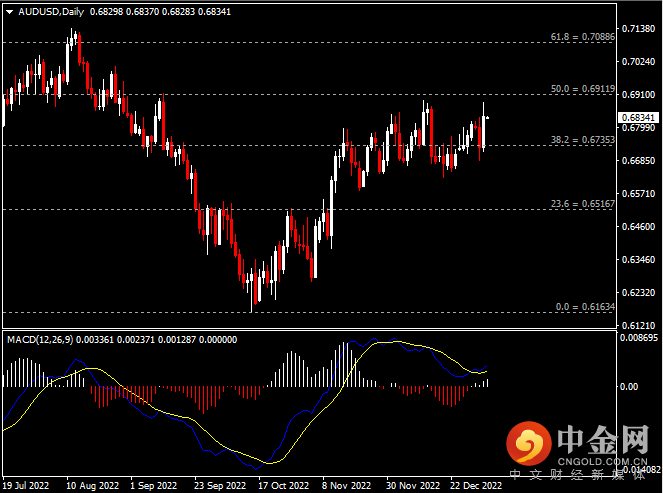Click the orange CNGOLD cloud logo

pos(525,441)
